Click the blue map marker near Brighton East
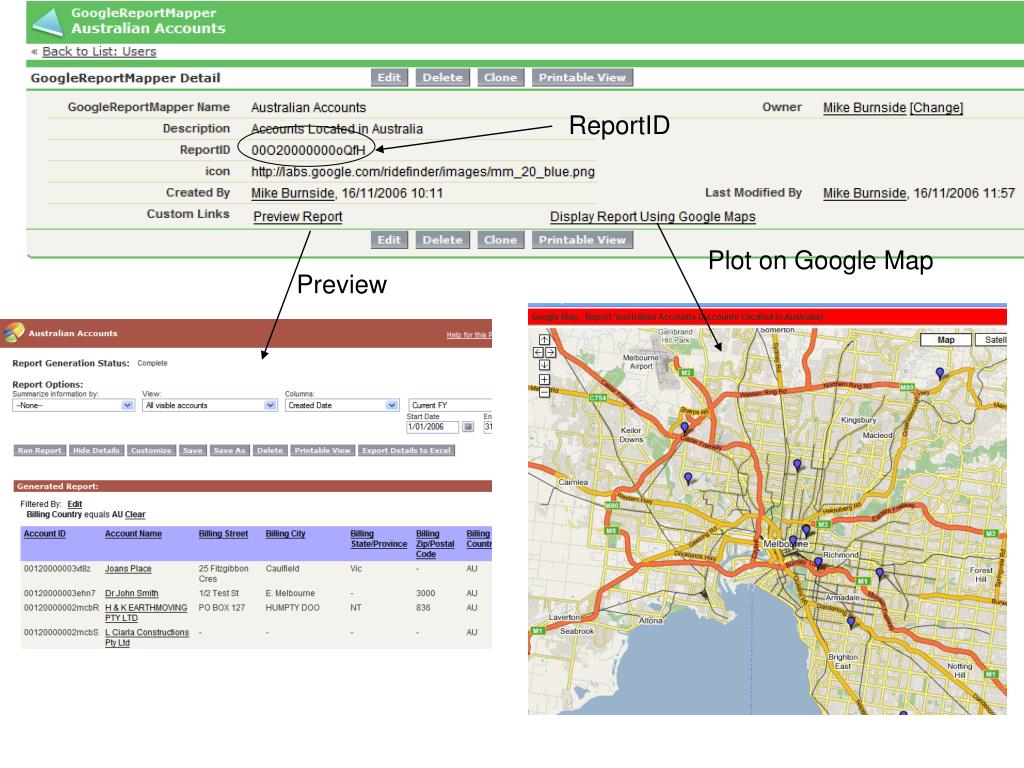 pos(851,622)
